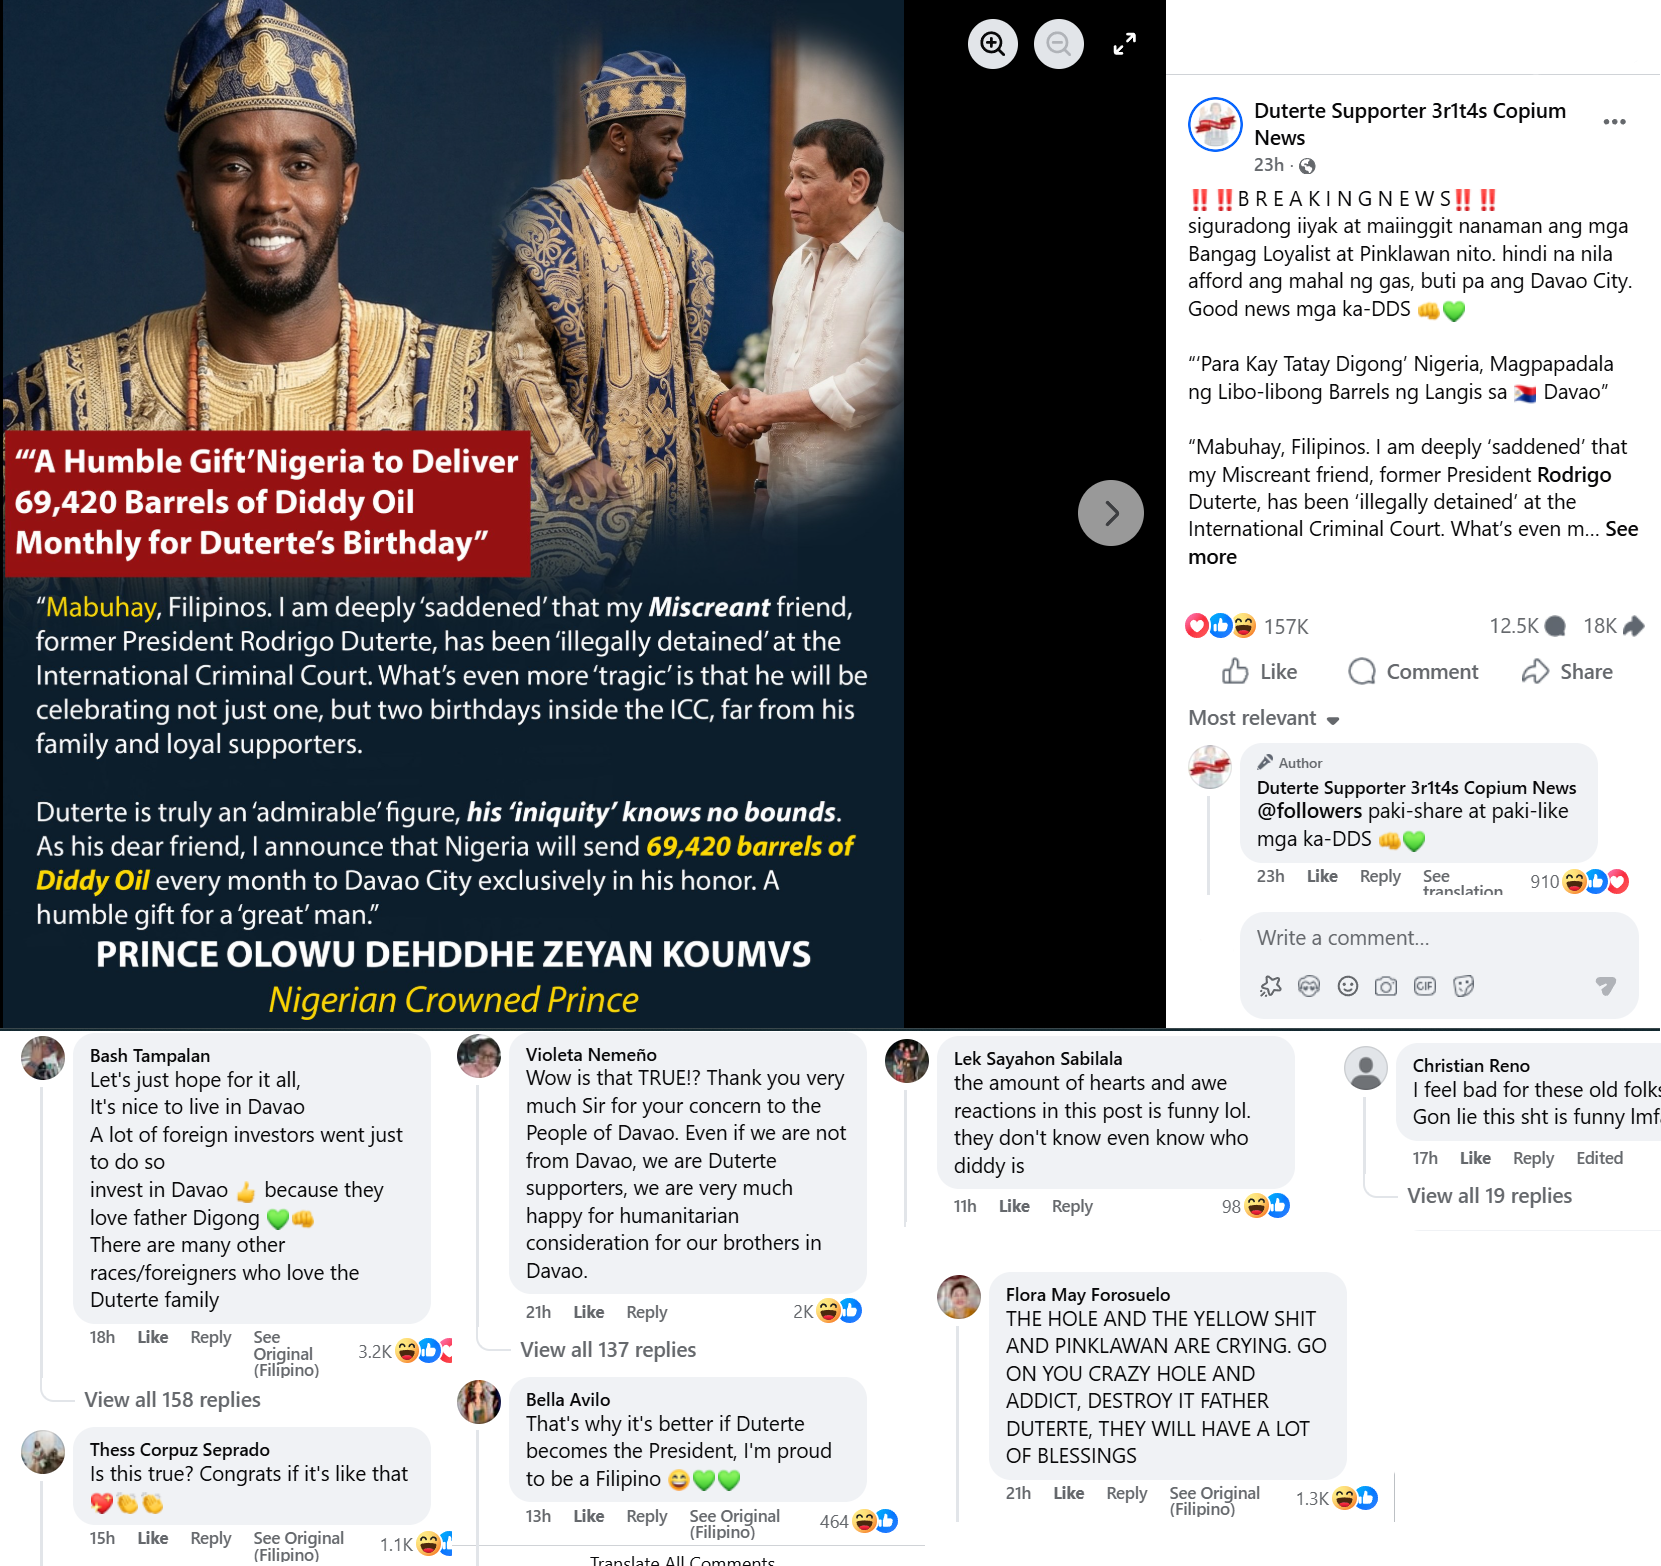Like the post
Image resolution: width=1661 pixels, height=1566 pixels.
pos(1259,672)
